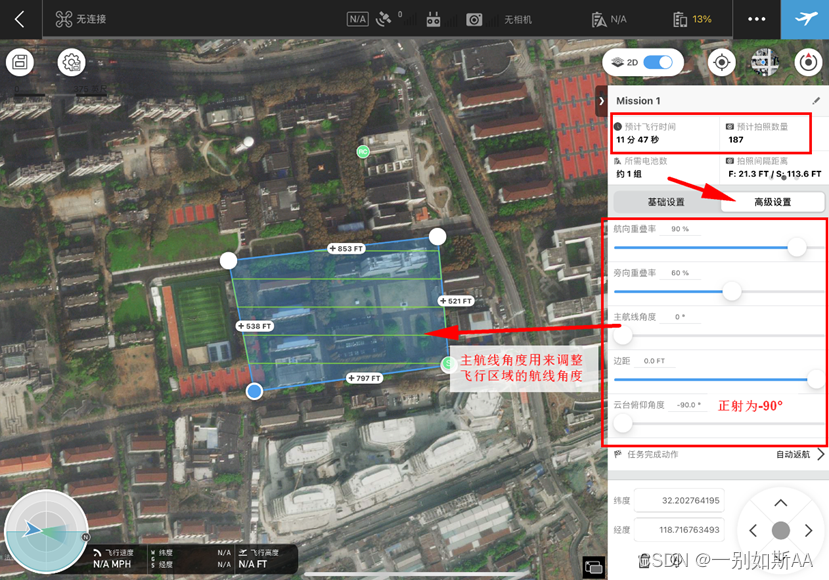Screen dimensions: 829x580
Task: Open the mission settings gear icon
Action: (x=71, y=63)
